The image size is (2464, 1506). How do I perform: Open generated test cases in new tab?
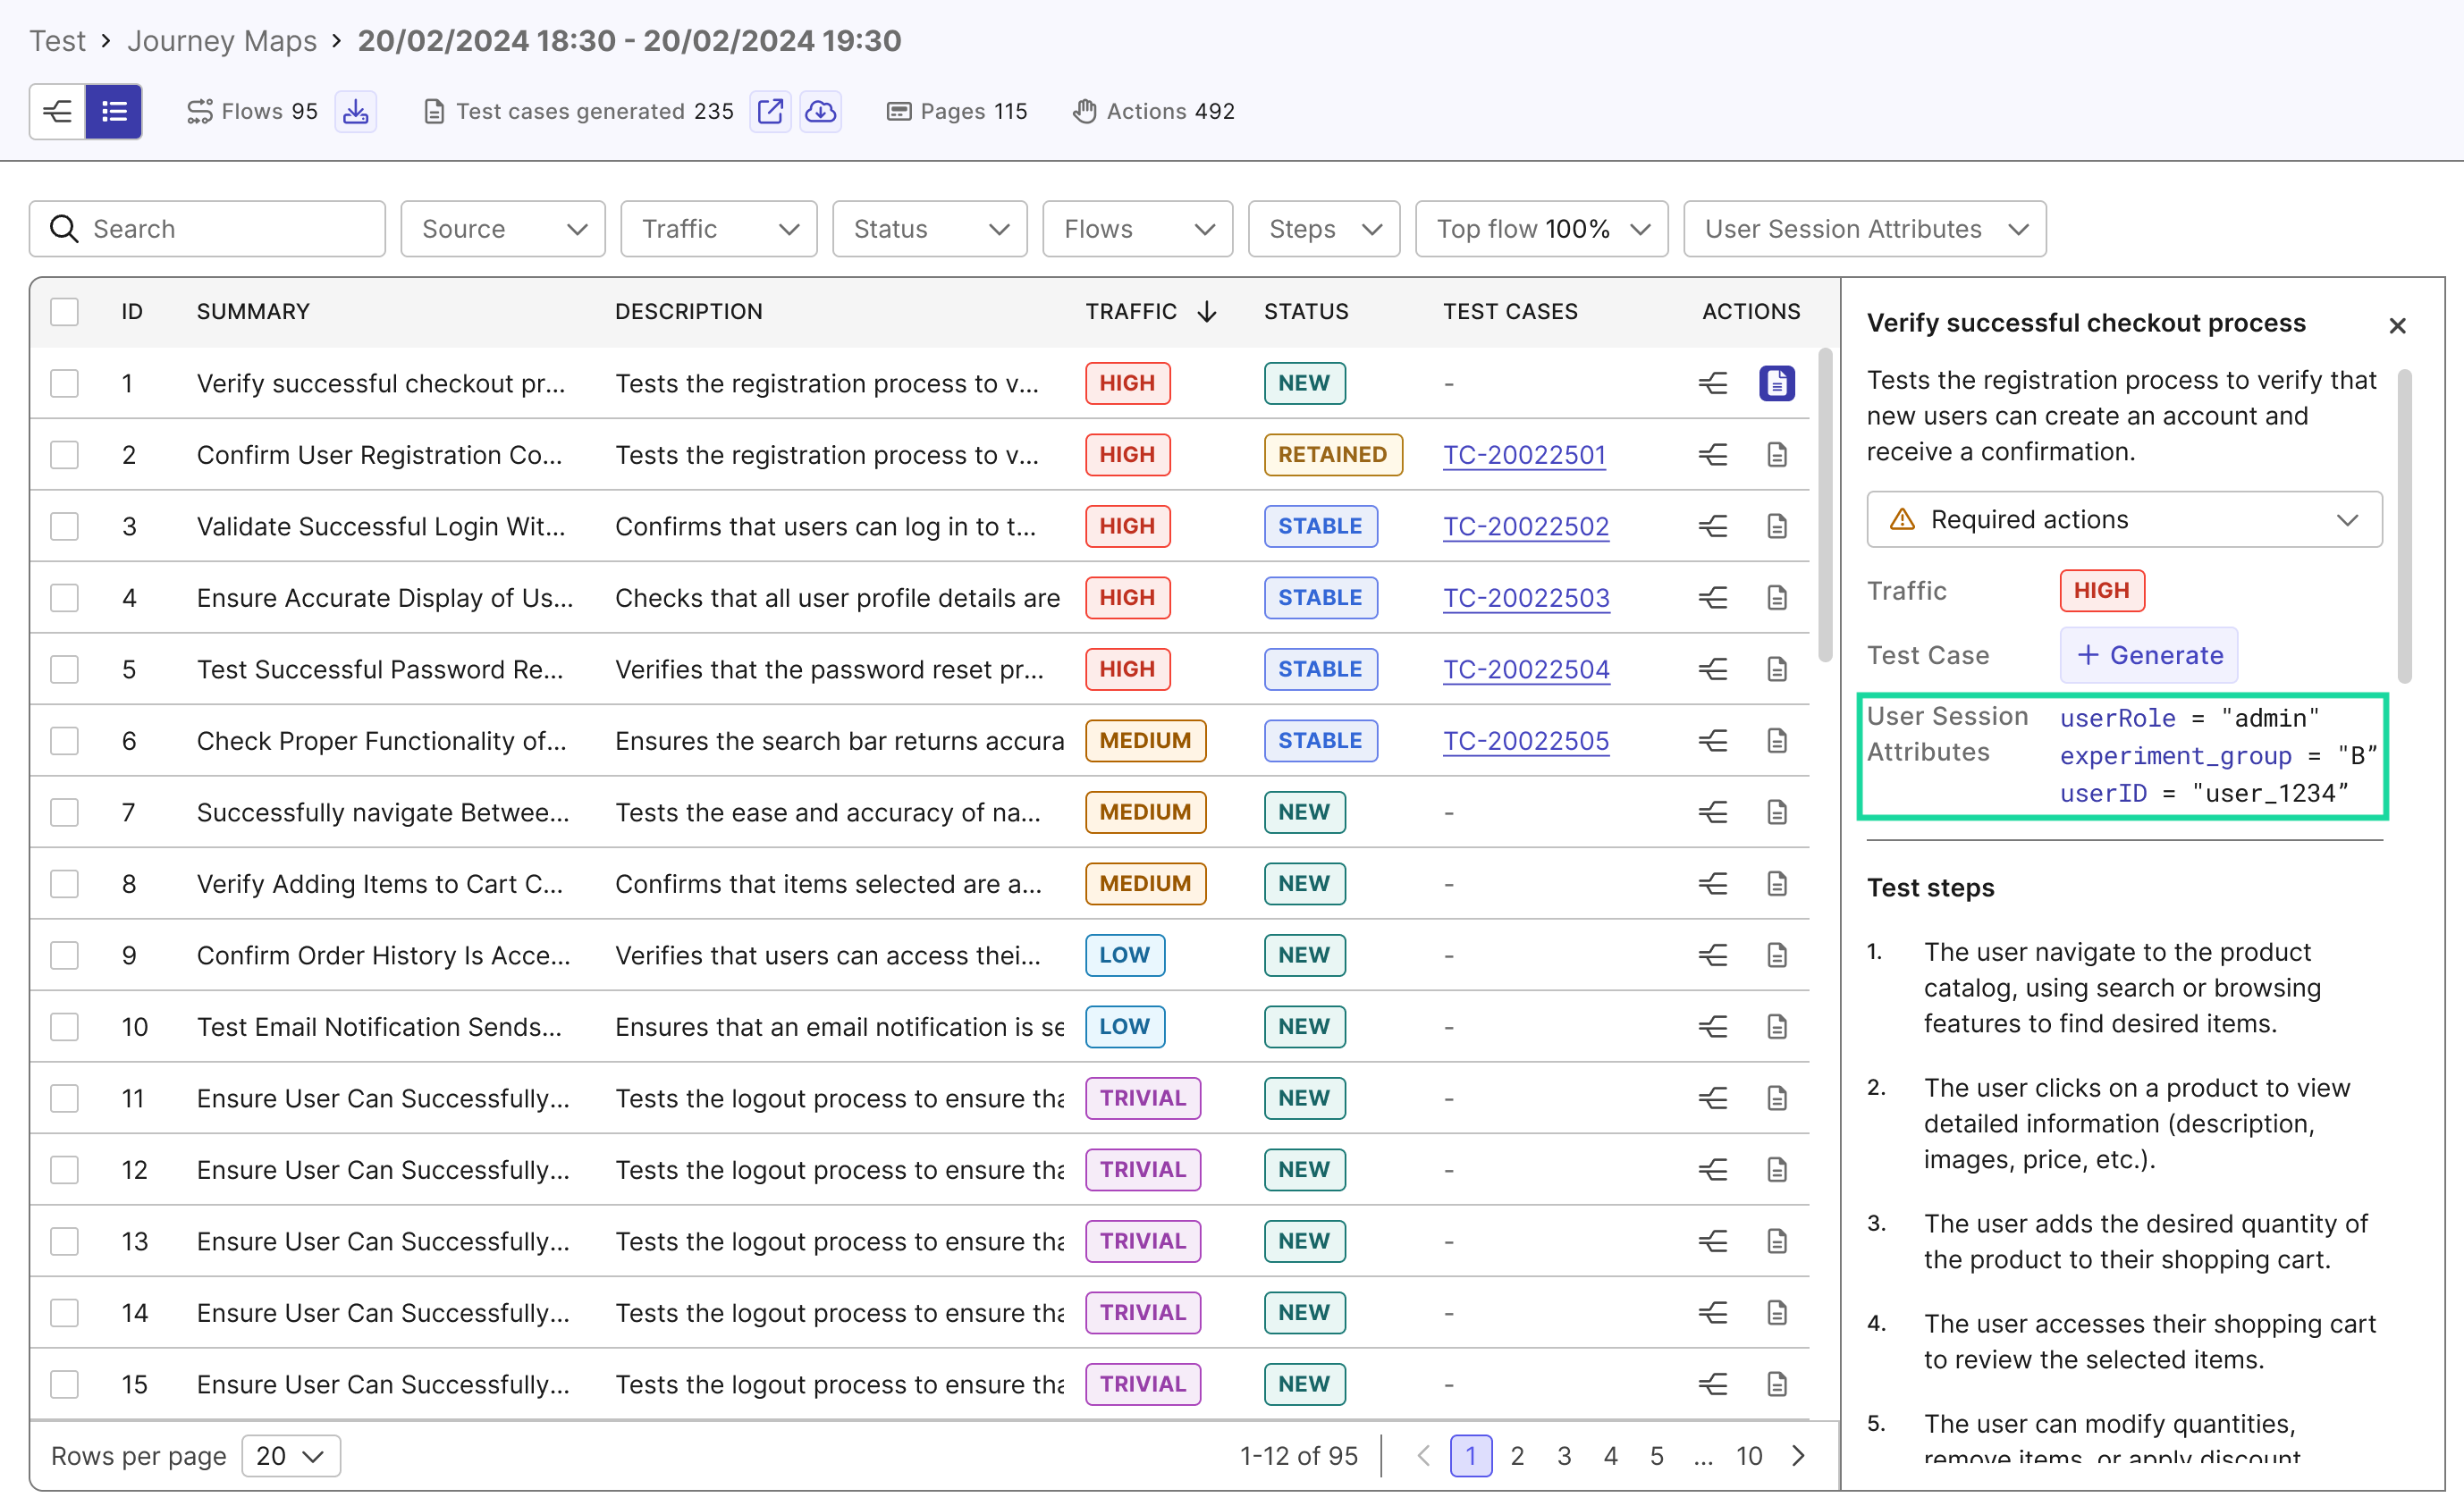[771, 111]
